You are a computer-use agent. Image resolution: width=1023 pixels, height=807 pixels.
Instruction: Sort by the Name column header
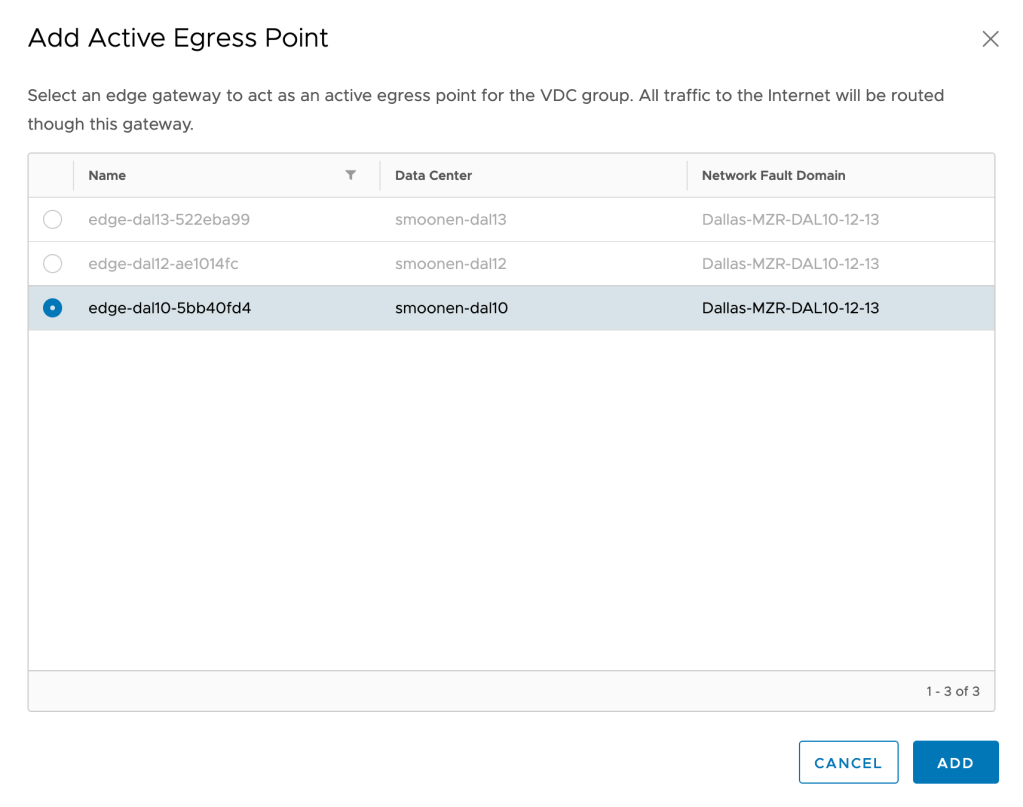[x=107, y=175]
